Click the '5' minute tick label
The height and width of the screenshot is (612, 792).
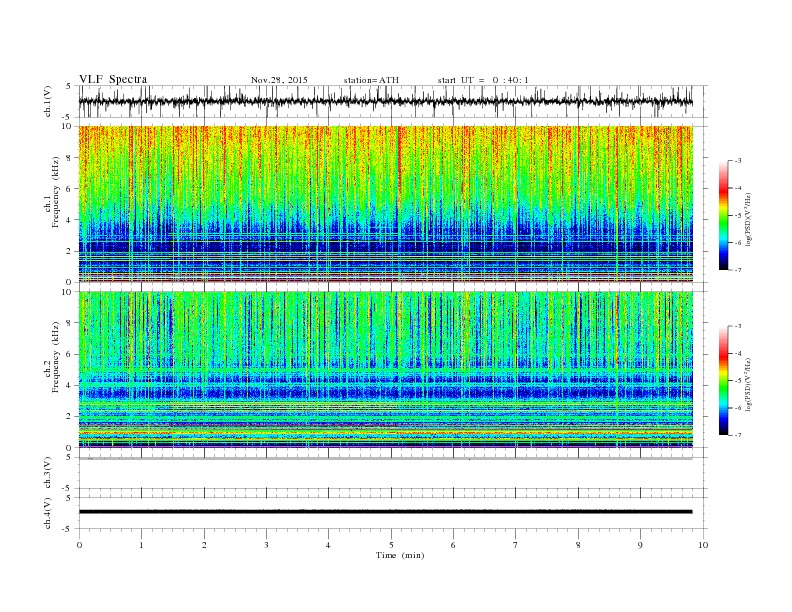pos(391,545)
